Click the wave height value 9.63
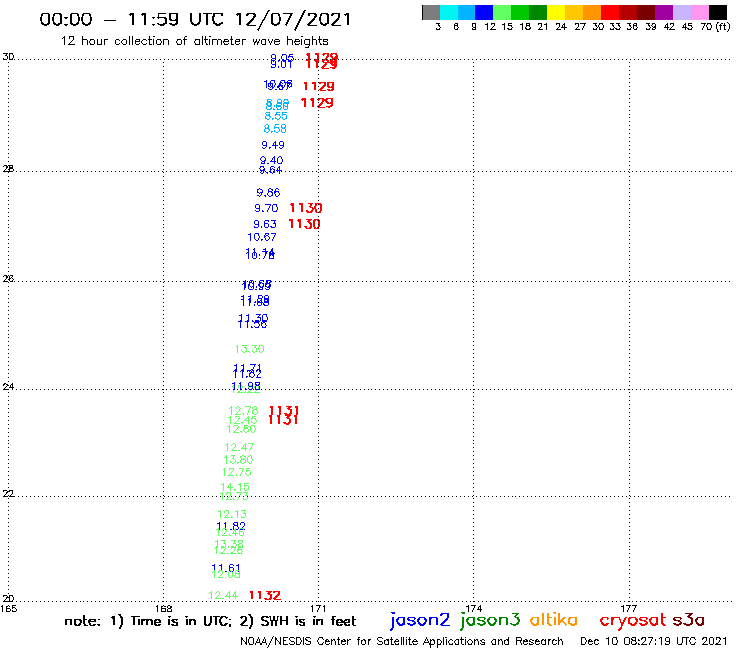The image size is (740, 650). [x=265, y=224]
